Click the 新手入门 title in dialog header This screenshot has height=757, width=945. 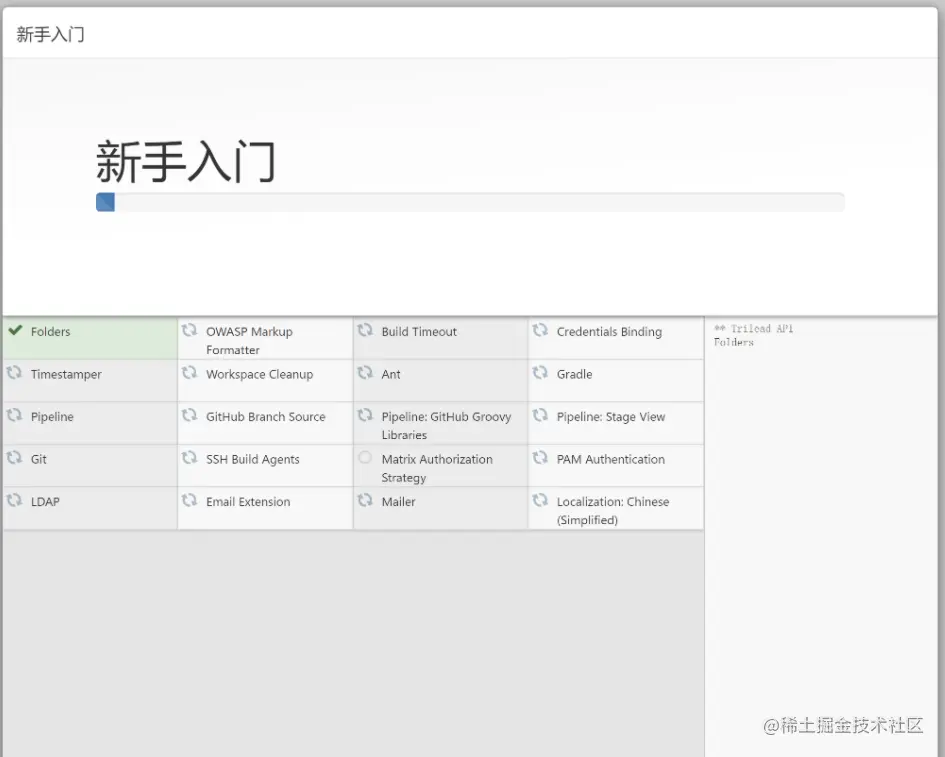51,34
